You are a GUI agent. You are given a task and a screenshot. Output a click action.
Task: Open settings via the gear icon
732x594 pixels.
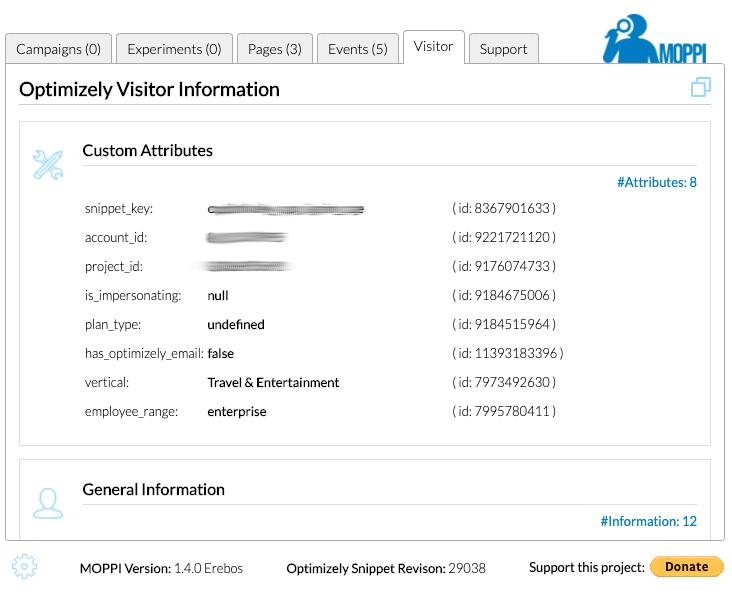point(24,566)
